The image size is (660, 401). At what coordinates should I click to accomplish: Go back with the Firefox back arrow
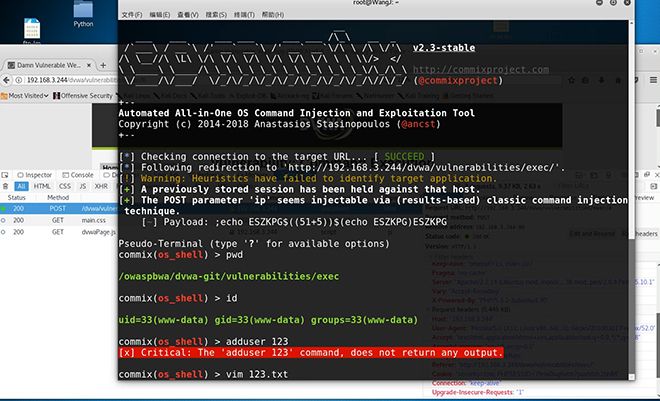click(x=6, y=80)
